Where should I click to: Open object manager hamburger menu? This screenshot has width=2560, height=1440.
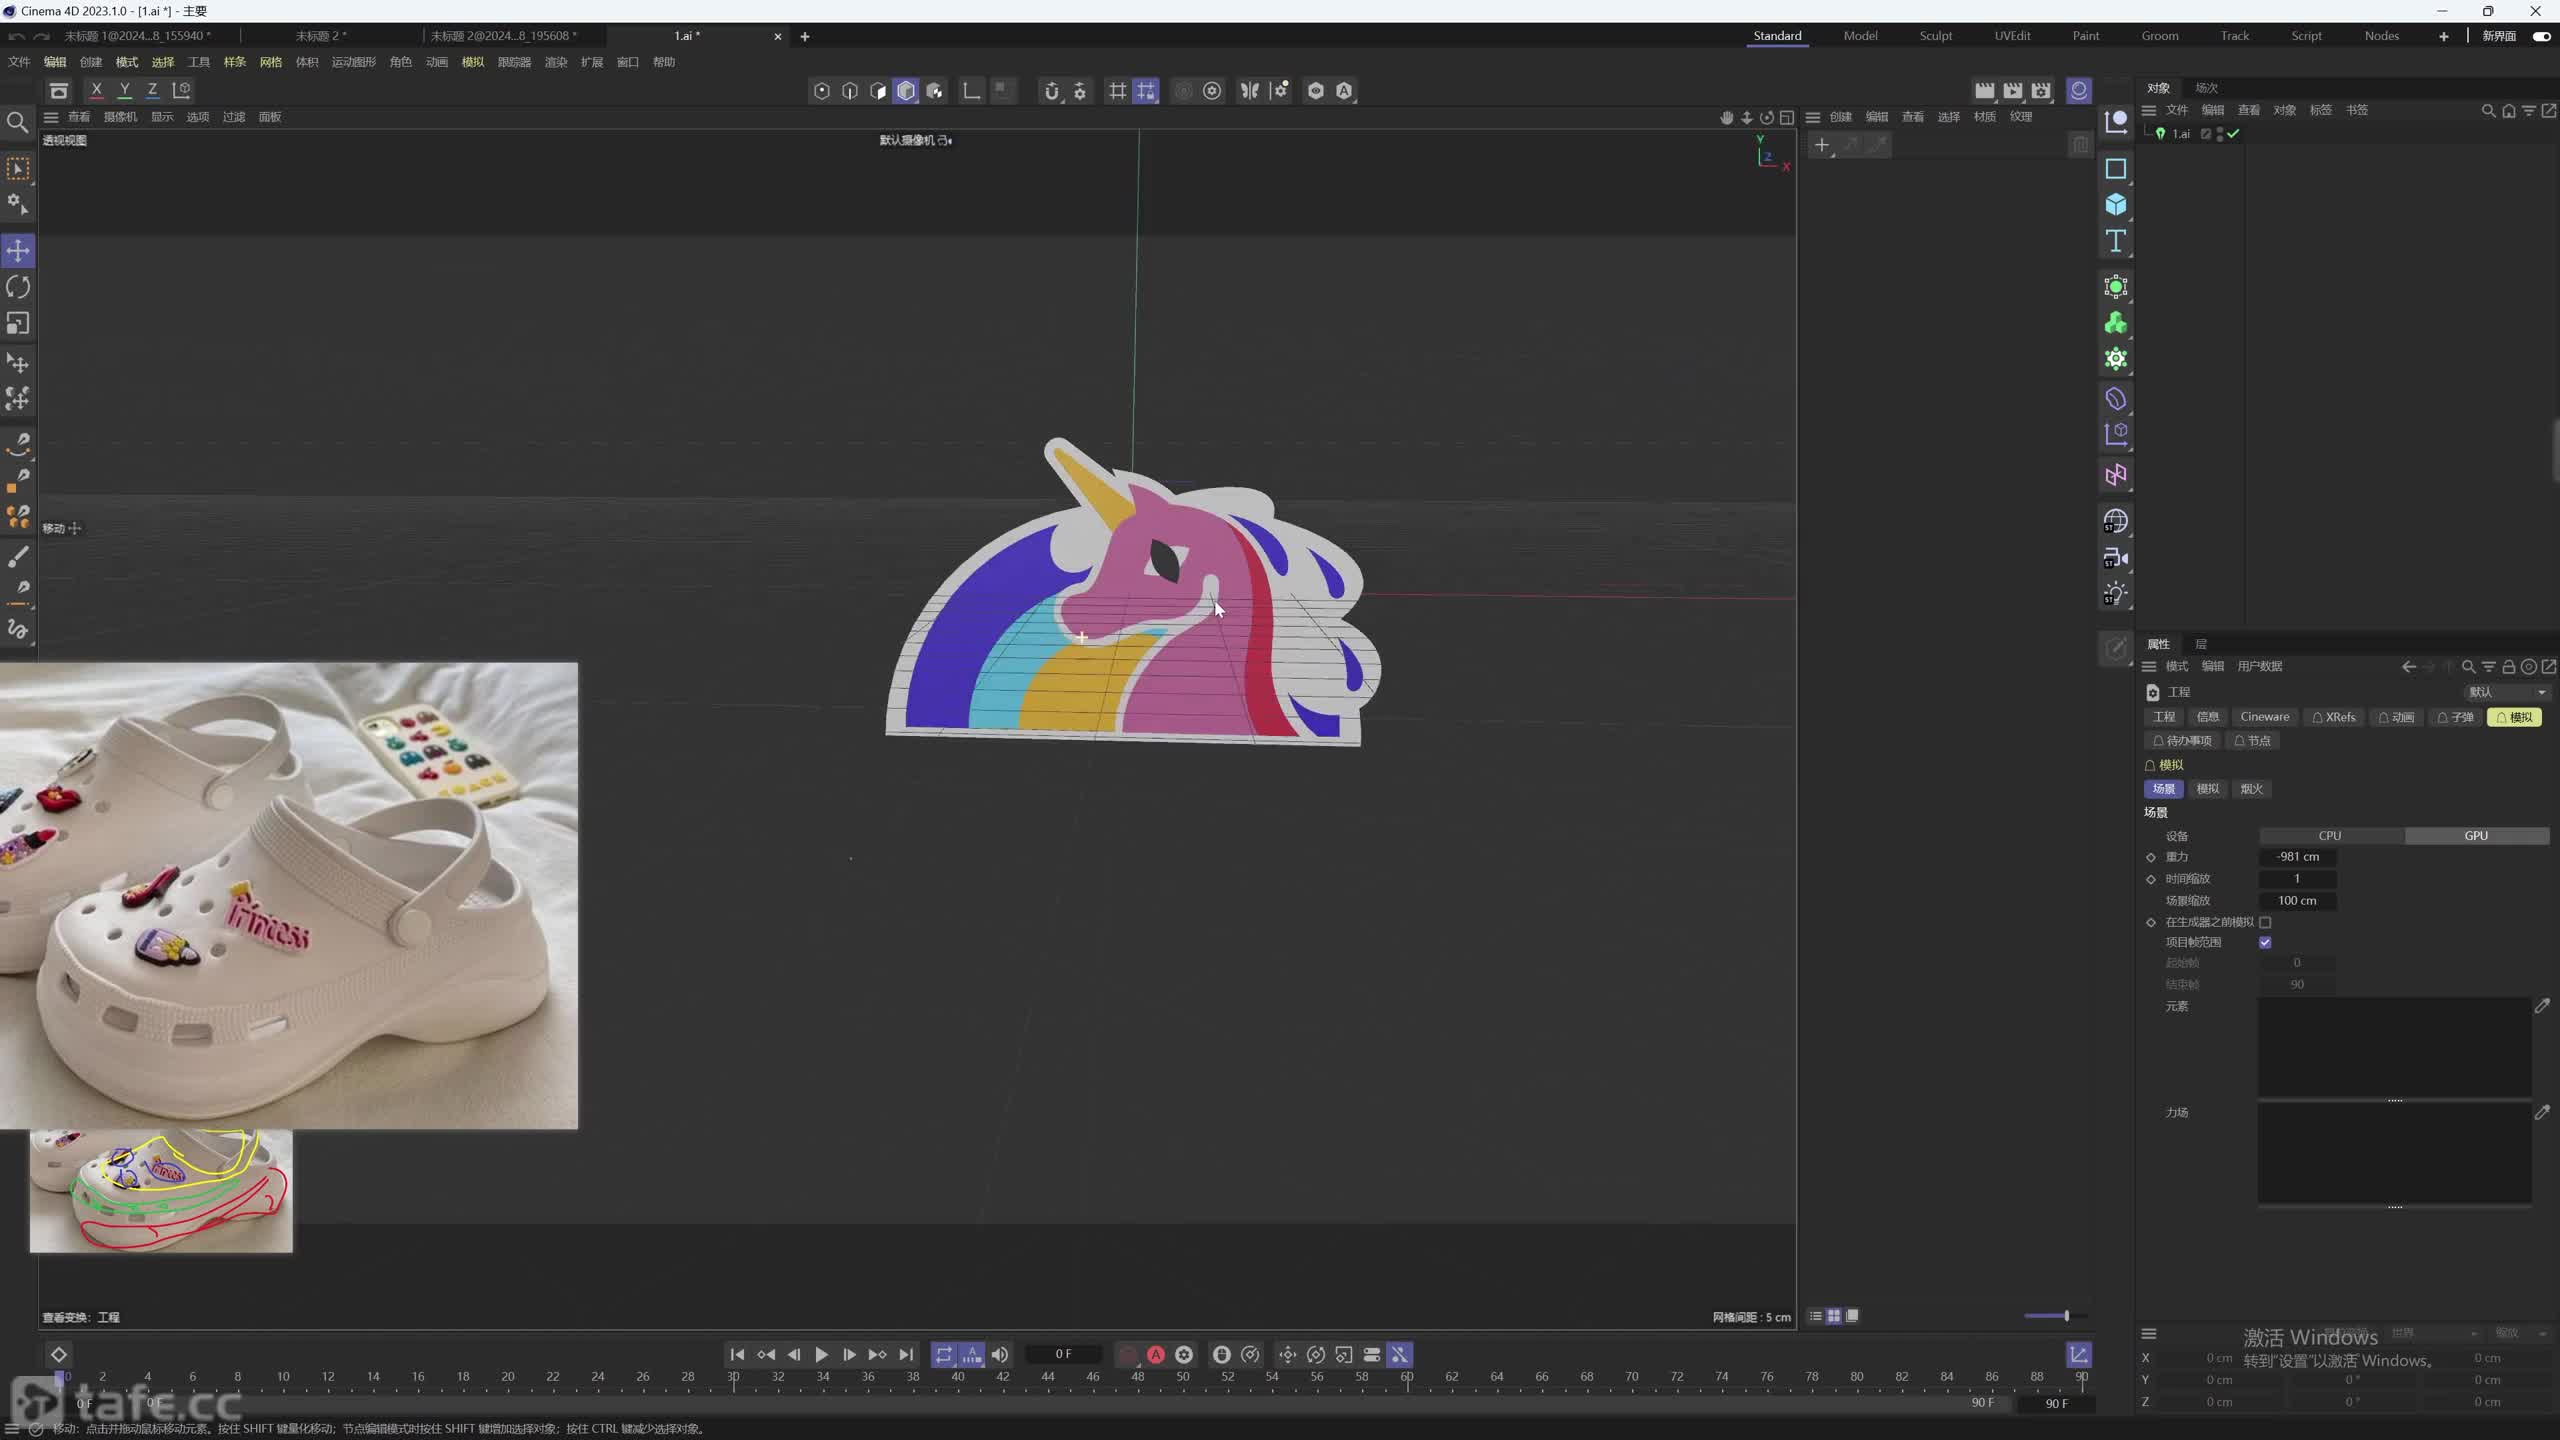[x=2148, y=110]
